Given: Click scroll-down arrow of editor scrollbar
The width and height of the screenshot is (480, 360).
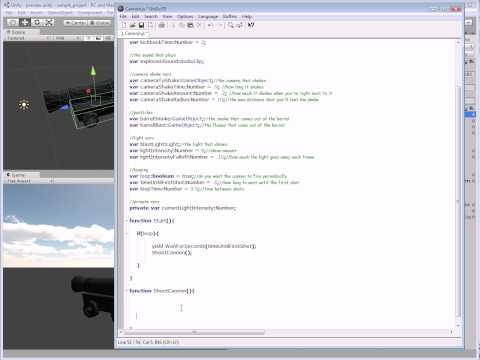Looking at the screenshot, I should pos(458,325).
